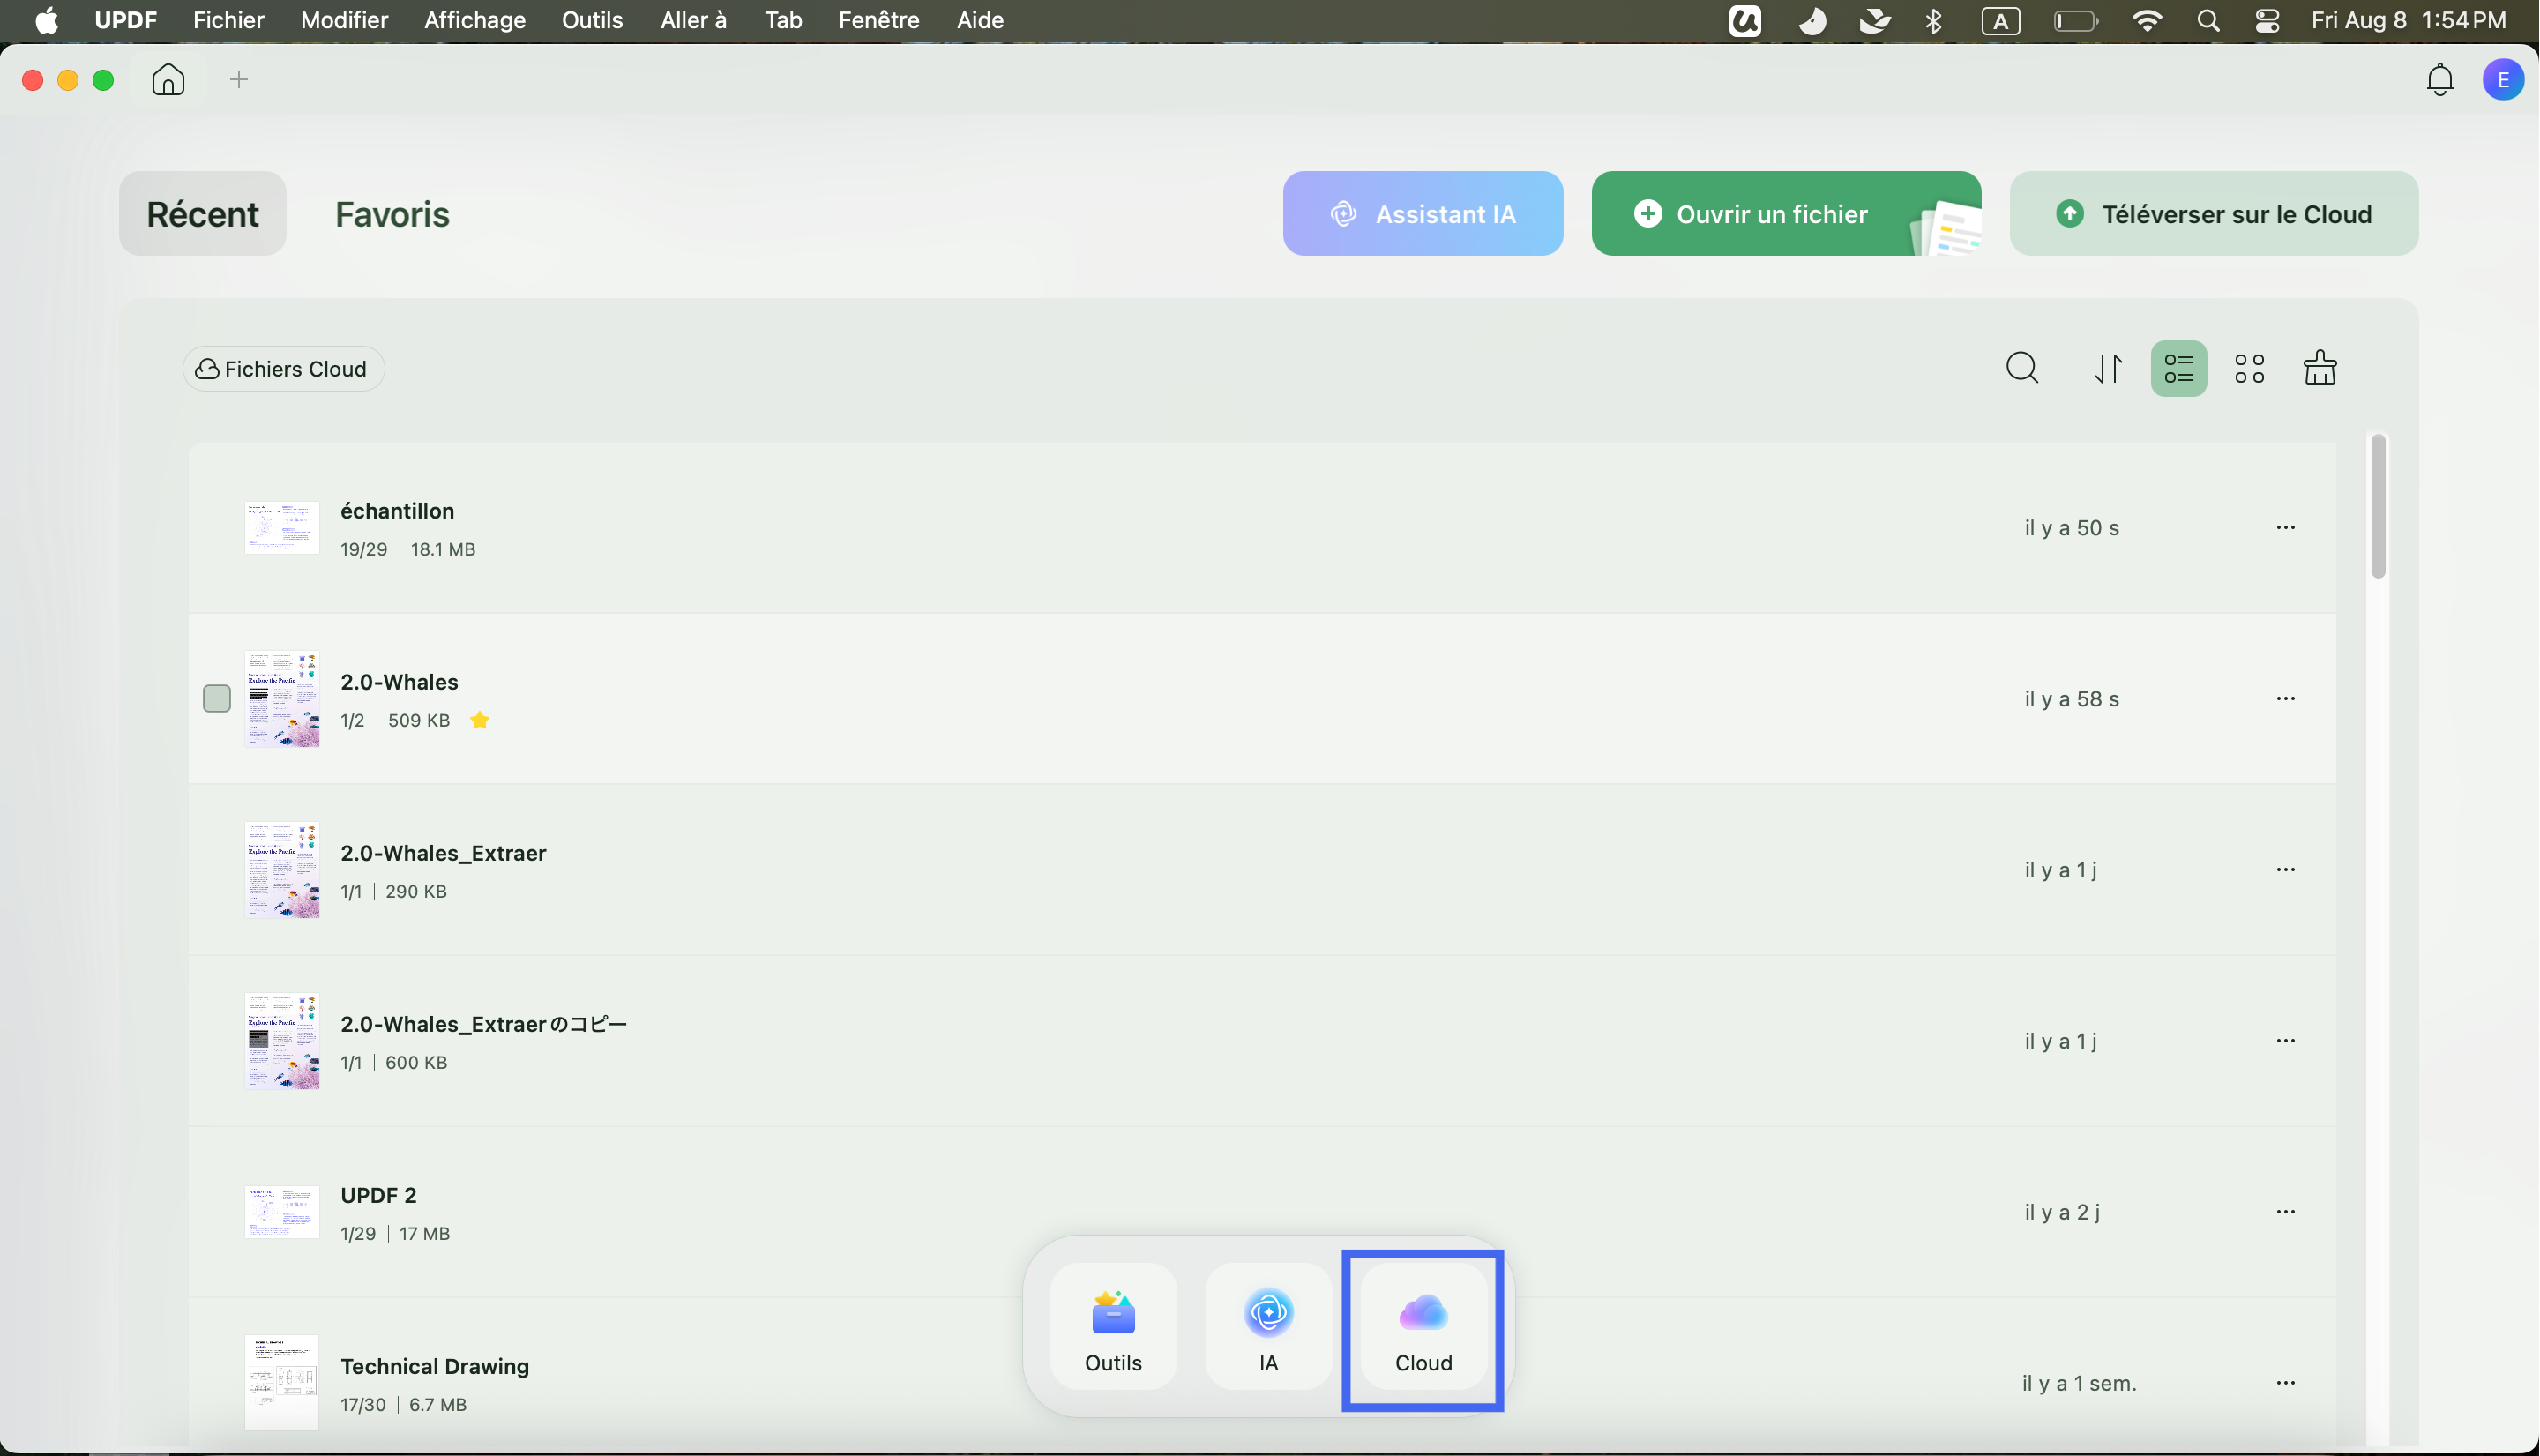
Task: Open the Affichage menu
Action: coord(475,20)
